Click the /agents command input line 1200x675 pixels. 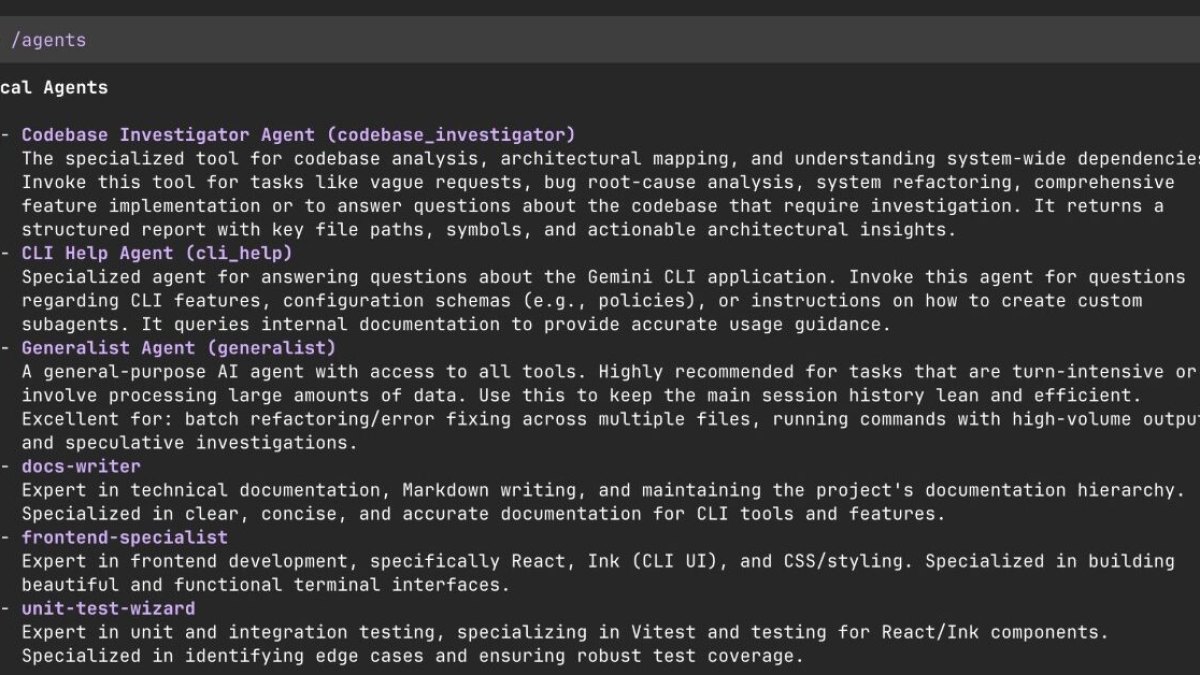point(600,40)
